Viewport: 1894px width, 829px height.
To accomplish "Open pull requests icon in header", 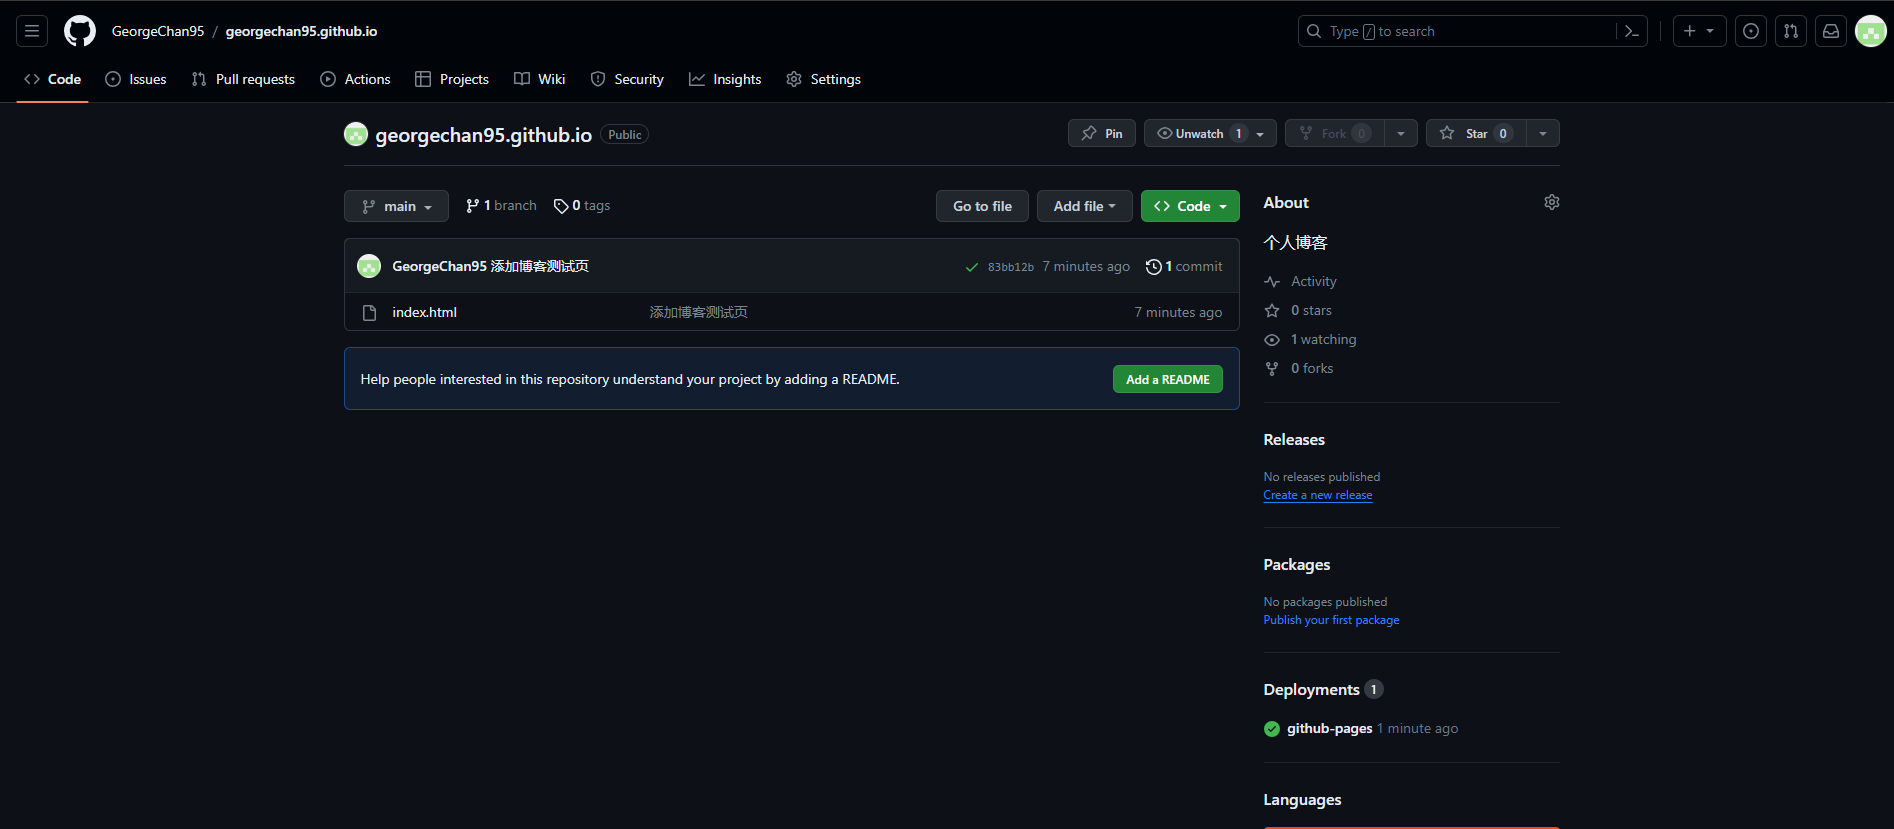I will (1791, 31).
